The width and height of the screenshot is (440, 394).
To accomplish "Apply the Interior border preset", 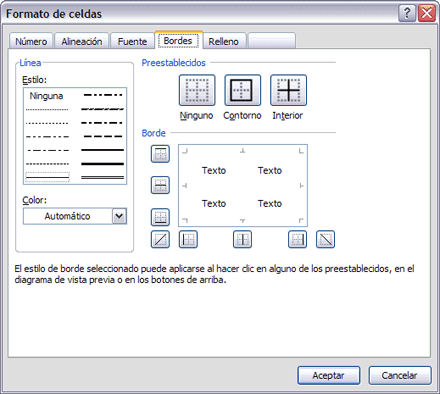I will pyautogui.click(x=288, y=90).
